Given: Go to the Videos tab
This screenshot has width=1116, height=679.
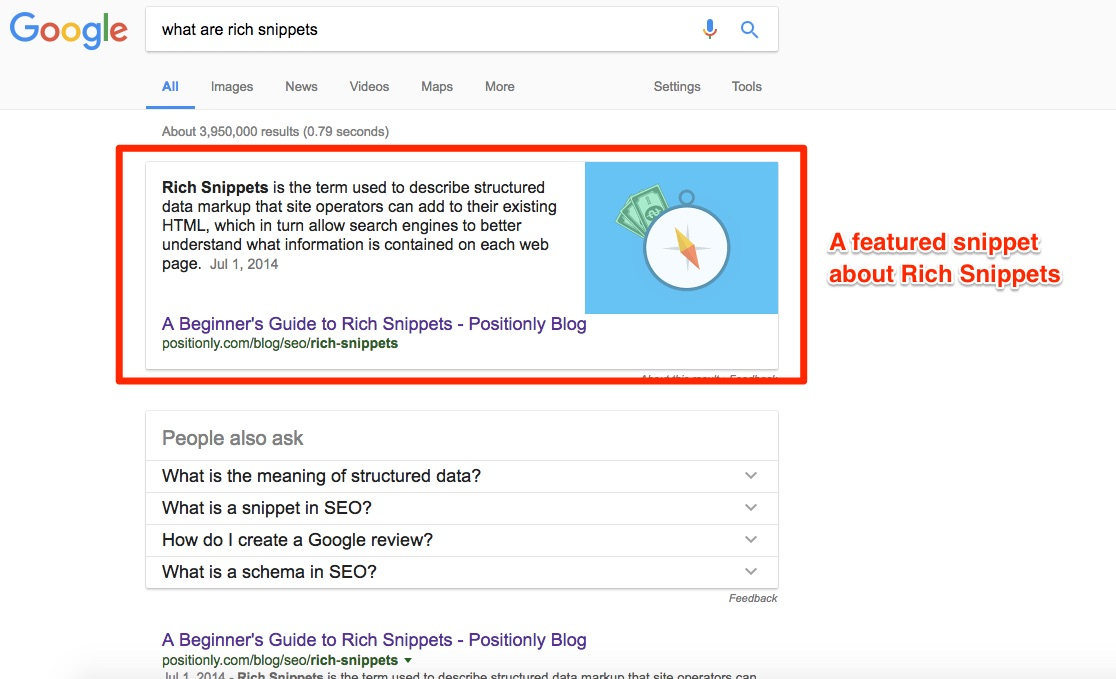Looking at the screenshot, I should (369, 87).
